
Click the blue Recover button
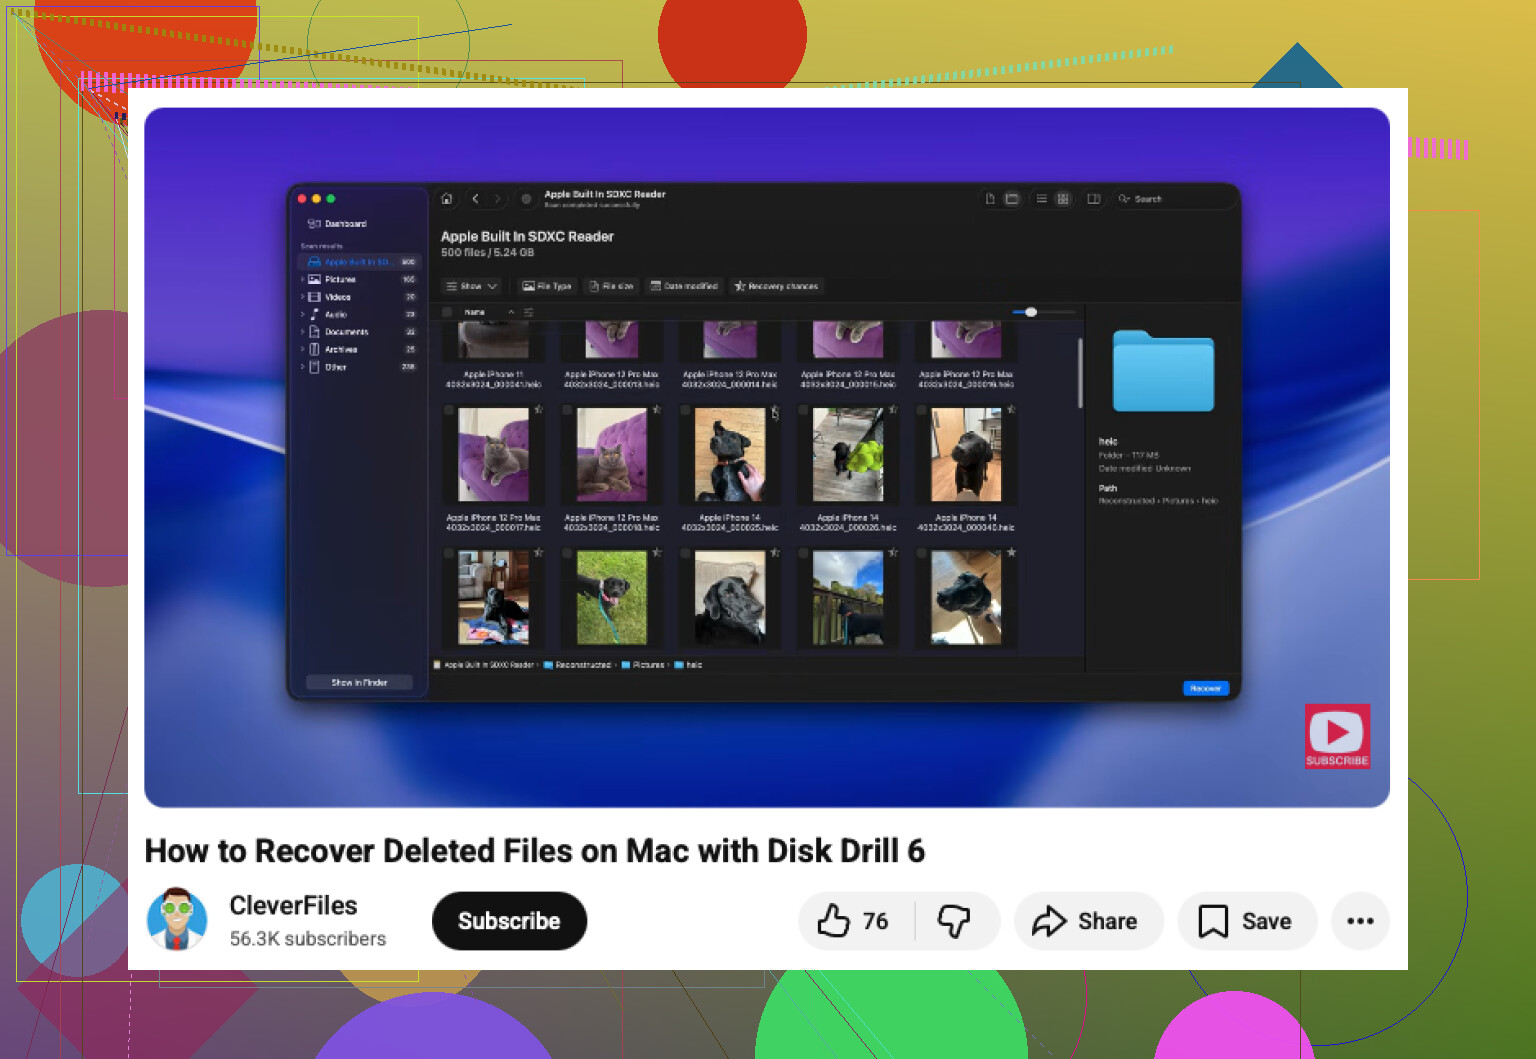tap(1205, 688)
